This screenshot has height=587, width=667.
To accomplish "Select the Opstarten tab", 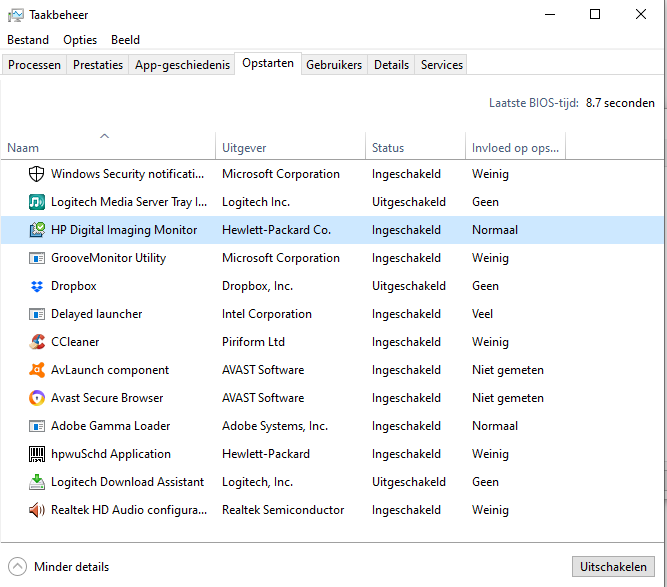I will [x=268, y=63].
